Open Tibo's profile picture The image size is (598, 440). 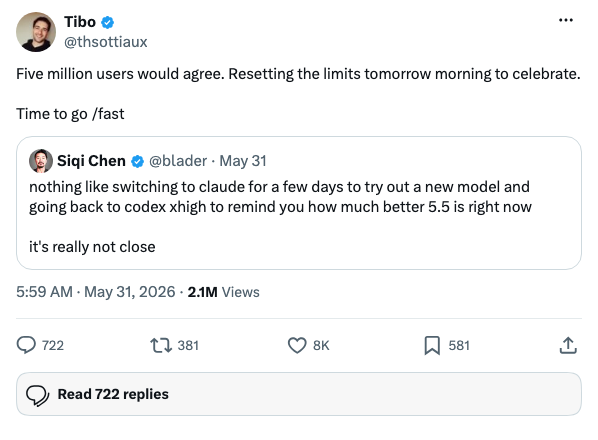36,32
